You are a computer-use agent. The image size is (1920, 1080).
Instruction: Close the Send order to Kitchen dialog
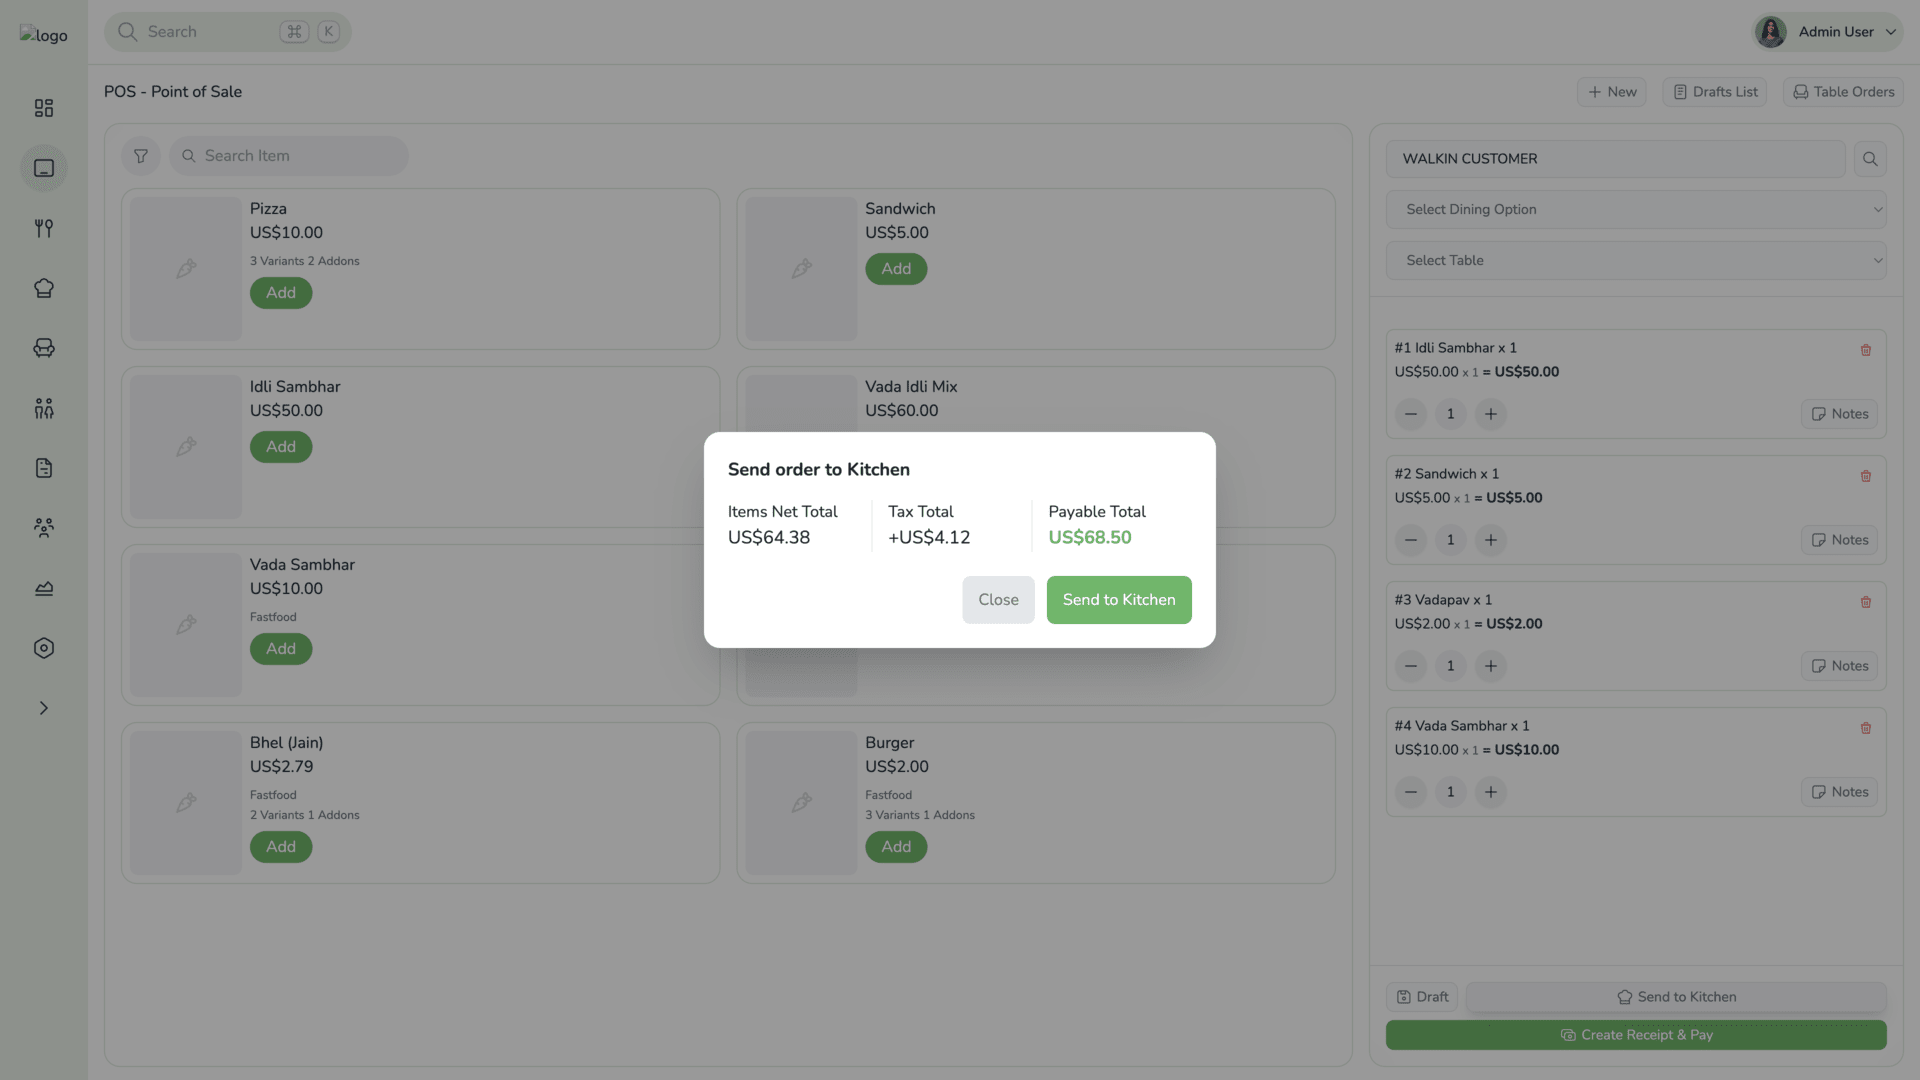coord(997,599)
